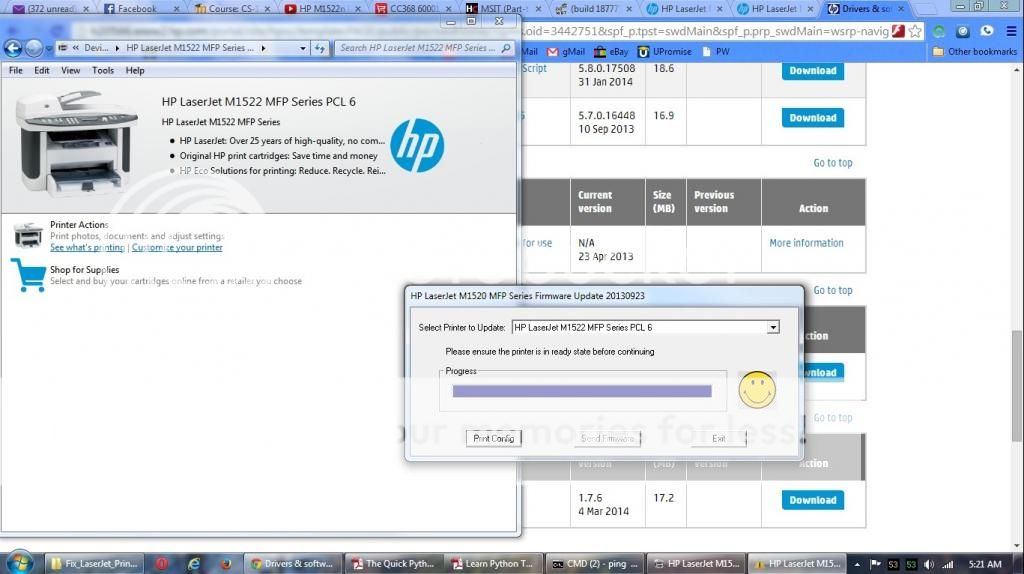Open CMD (2) - ping from taskbar
1024x574 pixels.
pyautogui.click(x=596, y=564)
